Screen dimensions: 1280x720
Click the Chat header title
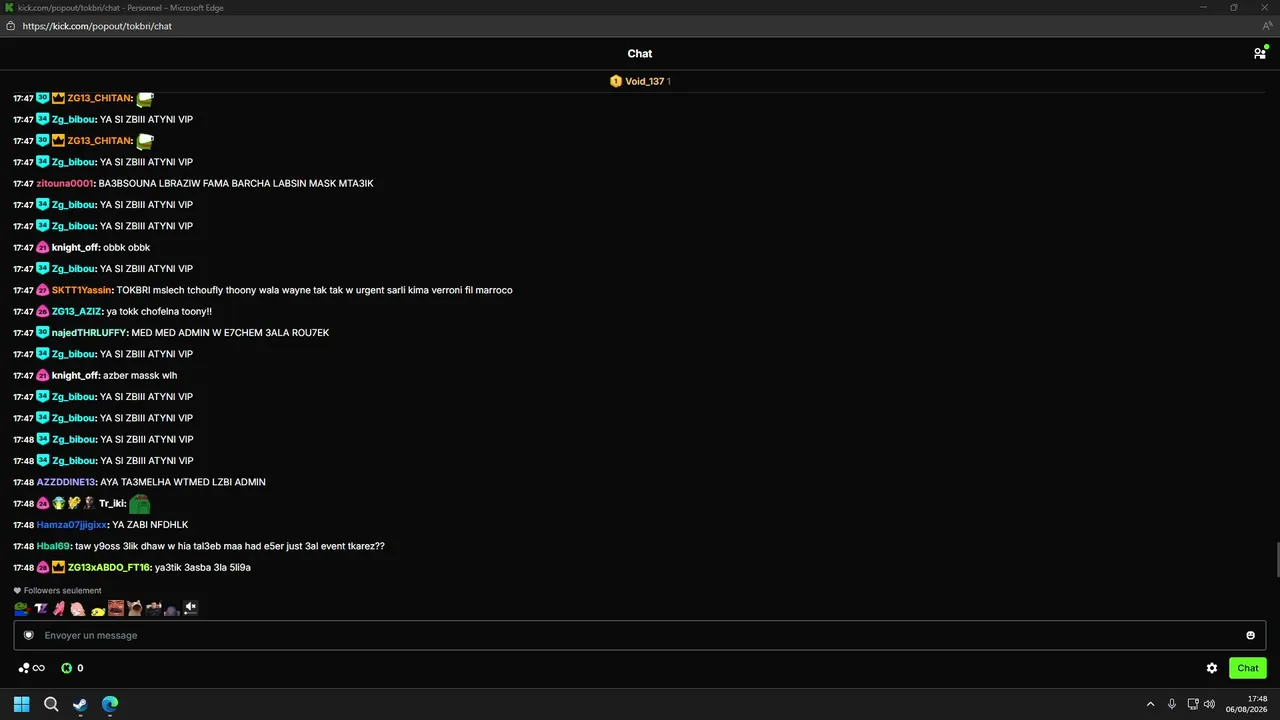pyautogui.click(x=640, y=53)
